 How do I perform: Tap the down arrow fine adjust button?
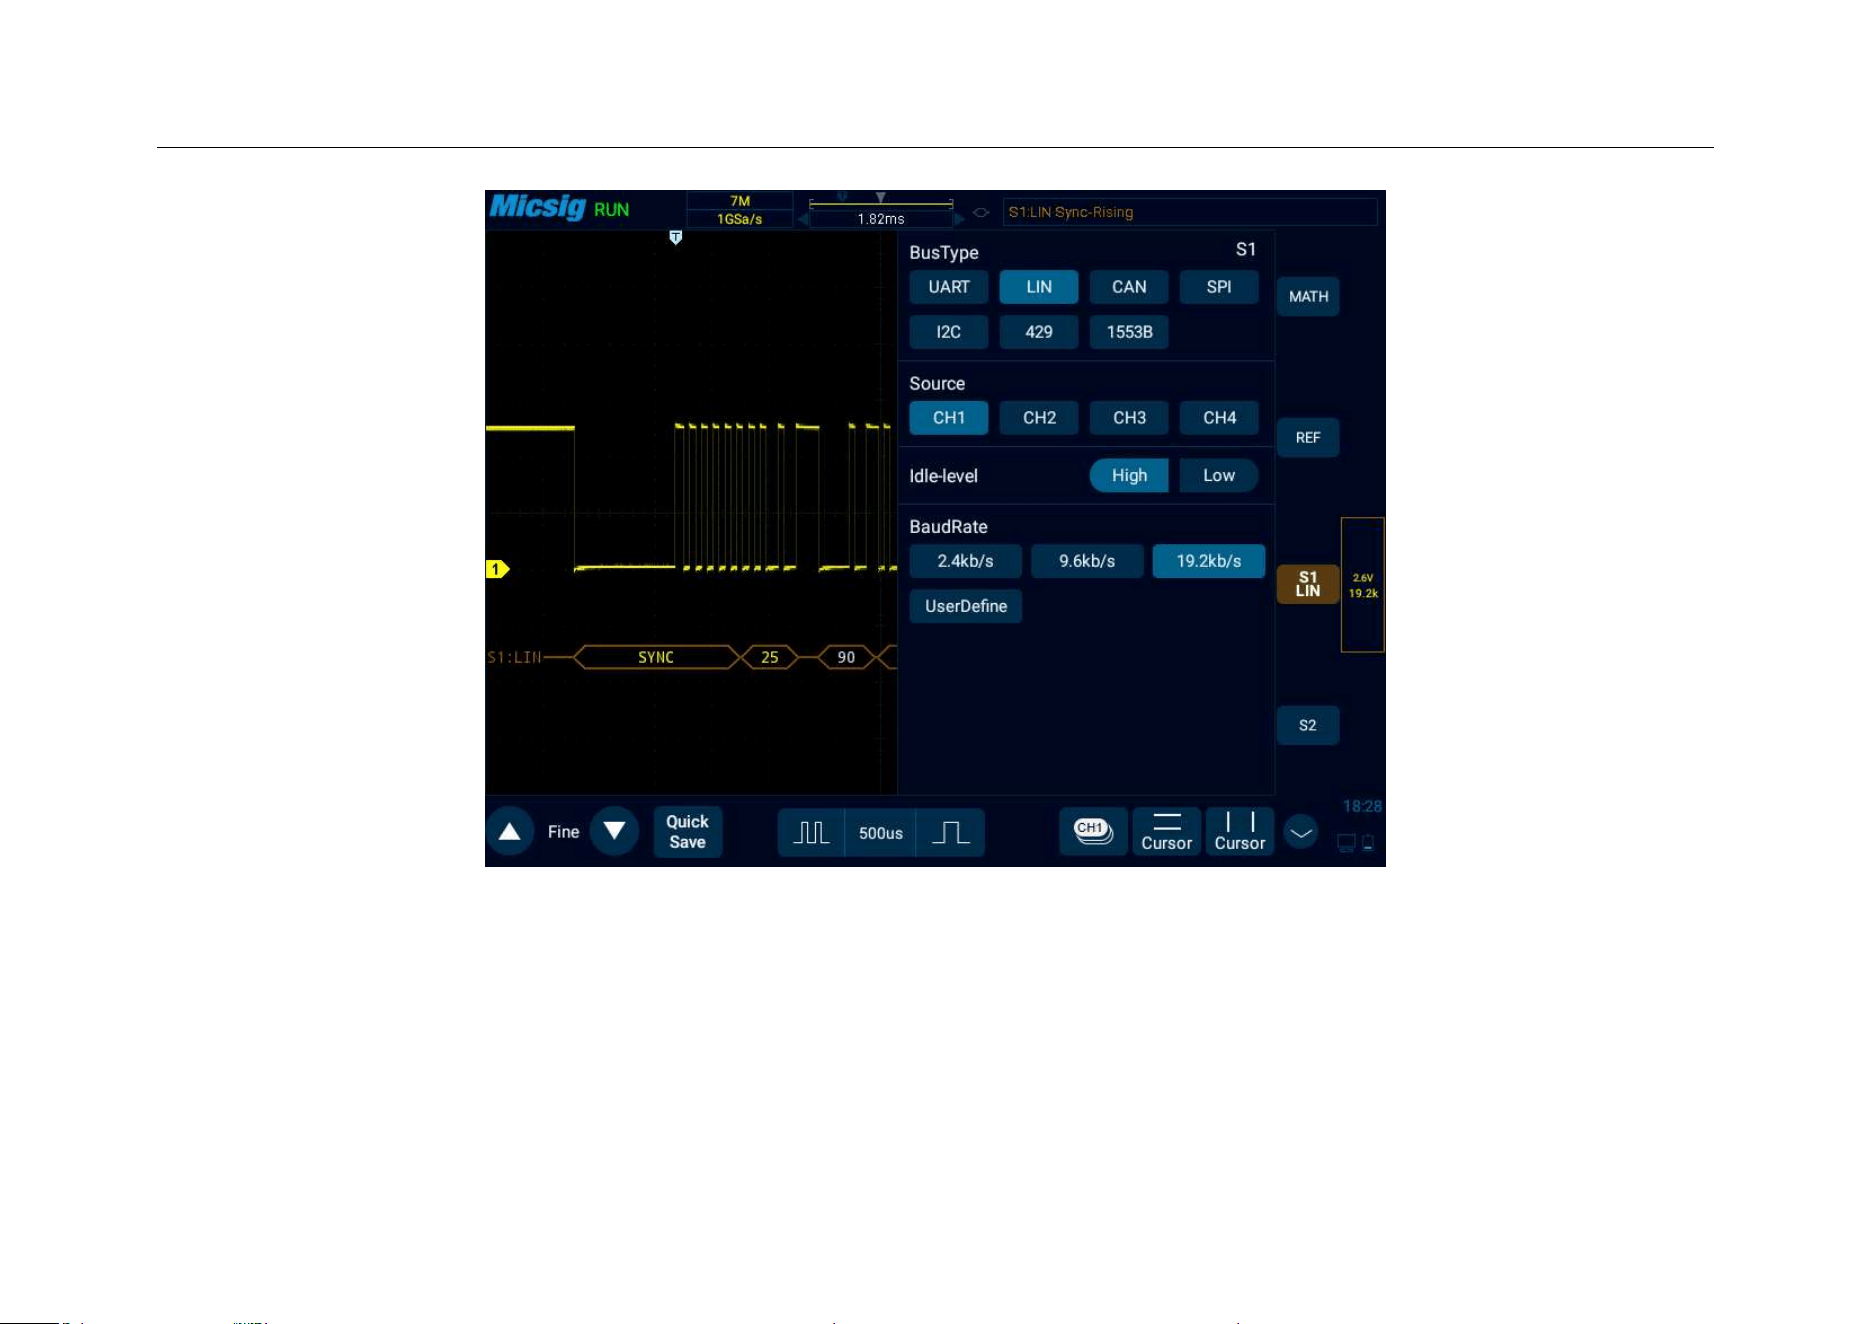(614, 832)
